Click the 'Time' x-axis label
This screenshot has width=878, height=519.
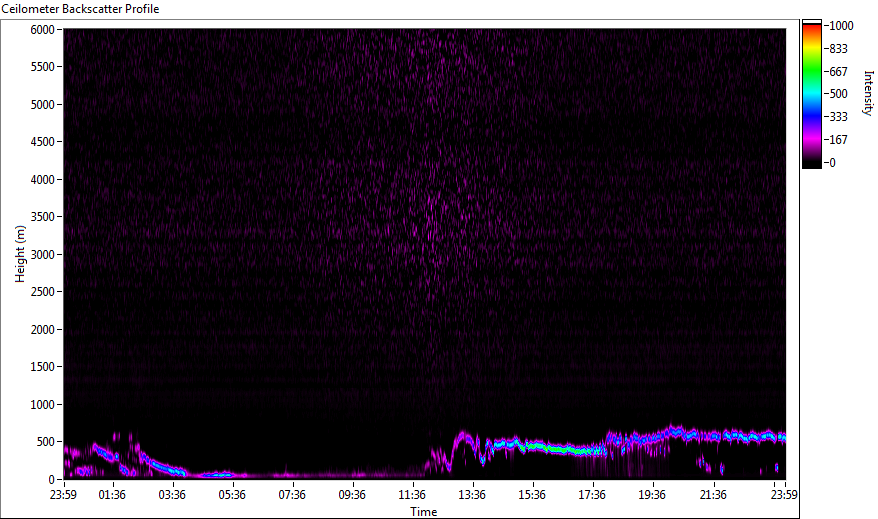pos(423,512)
